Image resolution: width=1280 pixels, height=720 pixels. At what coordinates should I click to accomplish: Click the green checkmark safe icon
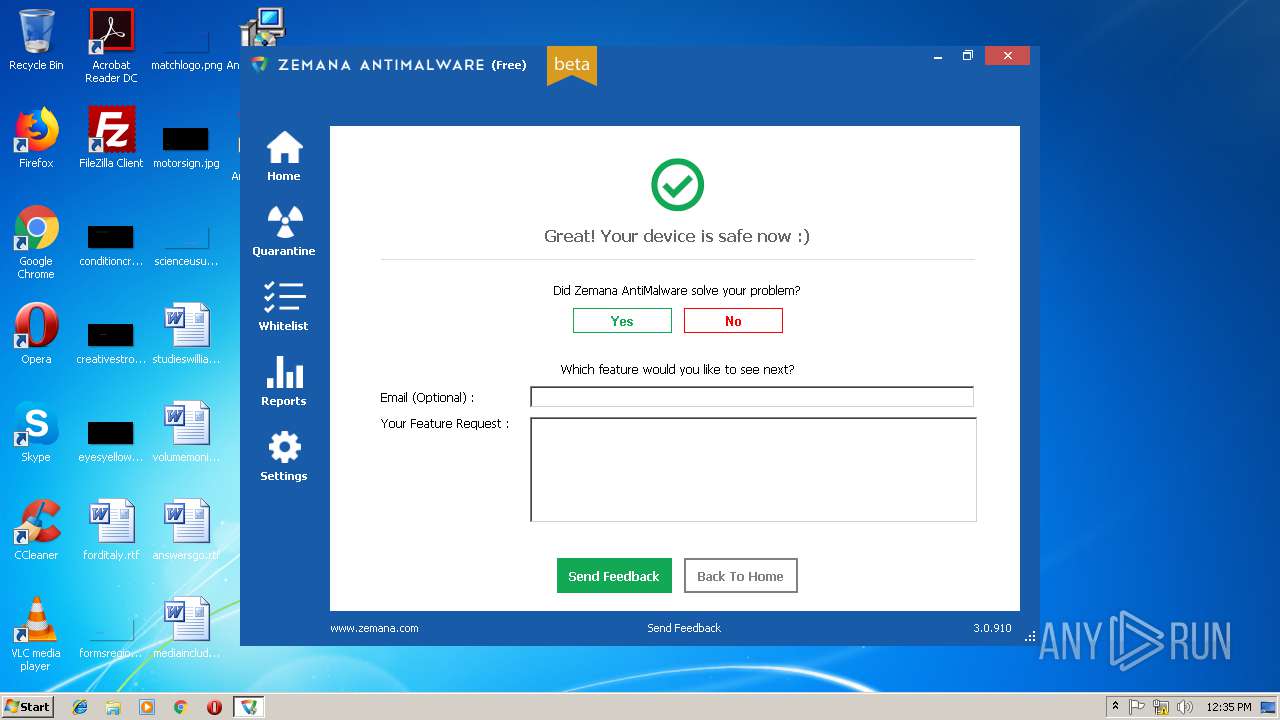pos(678,185)
